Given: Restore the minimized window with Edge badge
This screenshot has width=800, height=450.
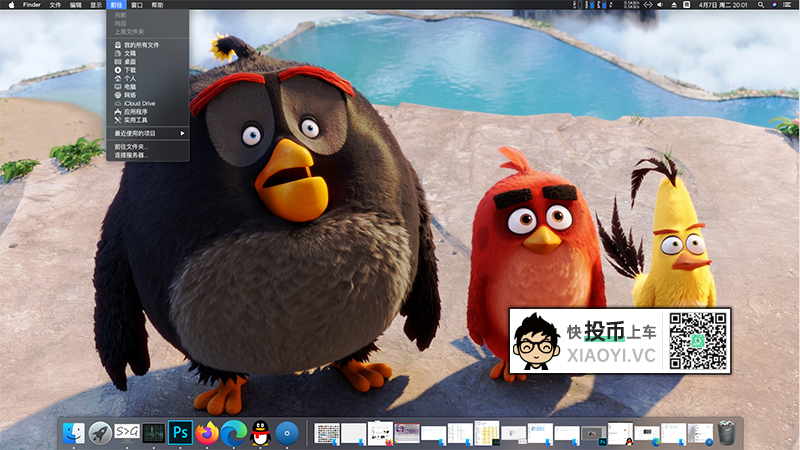Looking at the screenshot, I should point(646,436).
